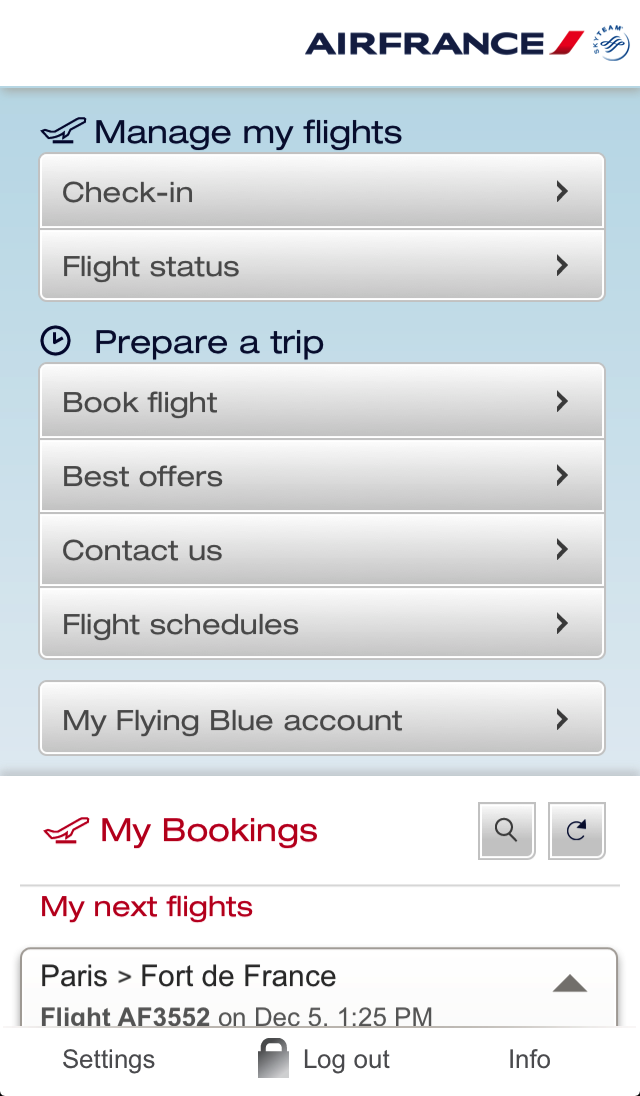Select the Book flight menu entry
This screenshot has height=1096, width=640.
click(321, 402)
